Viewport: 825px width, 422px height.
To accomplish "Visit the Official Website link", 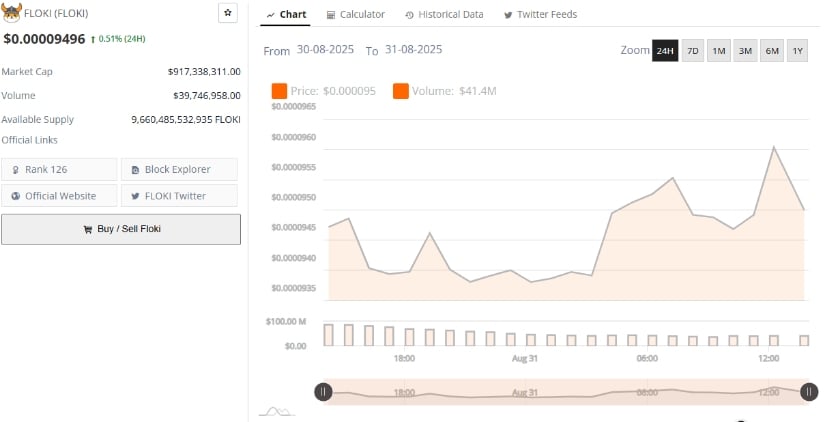I will [59, 196].
